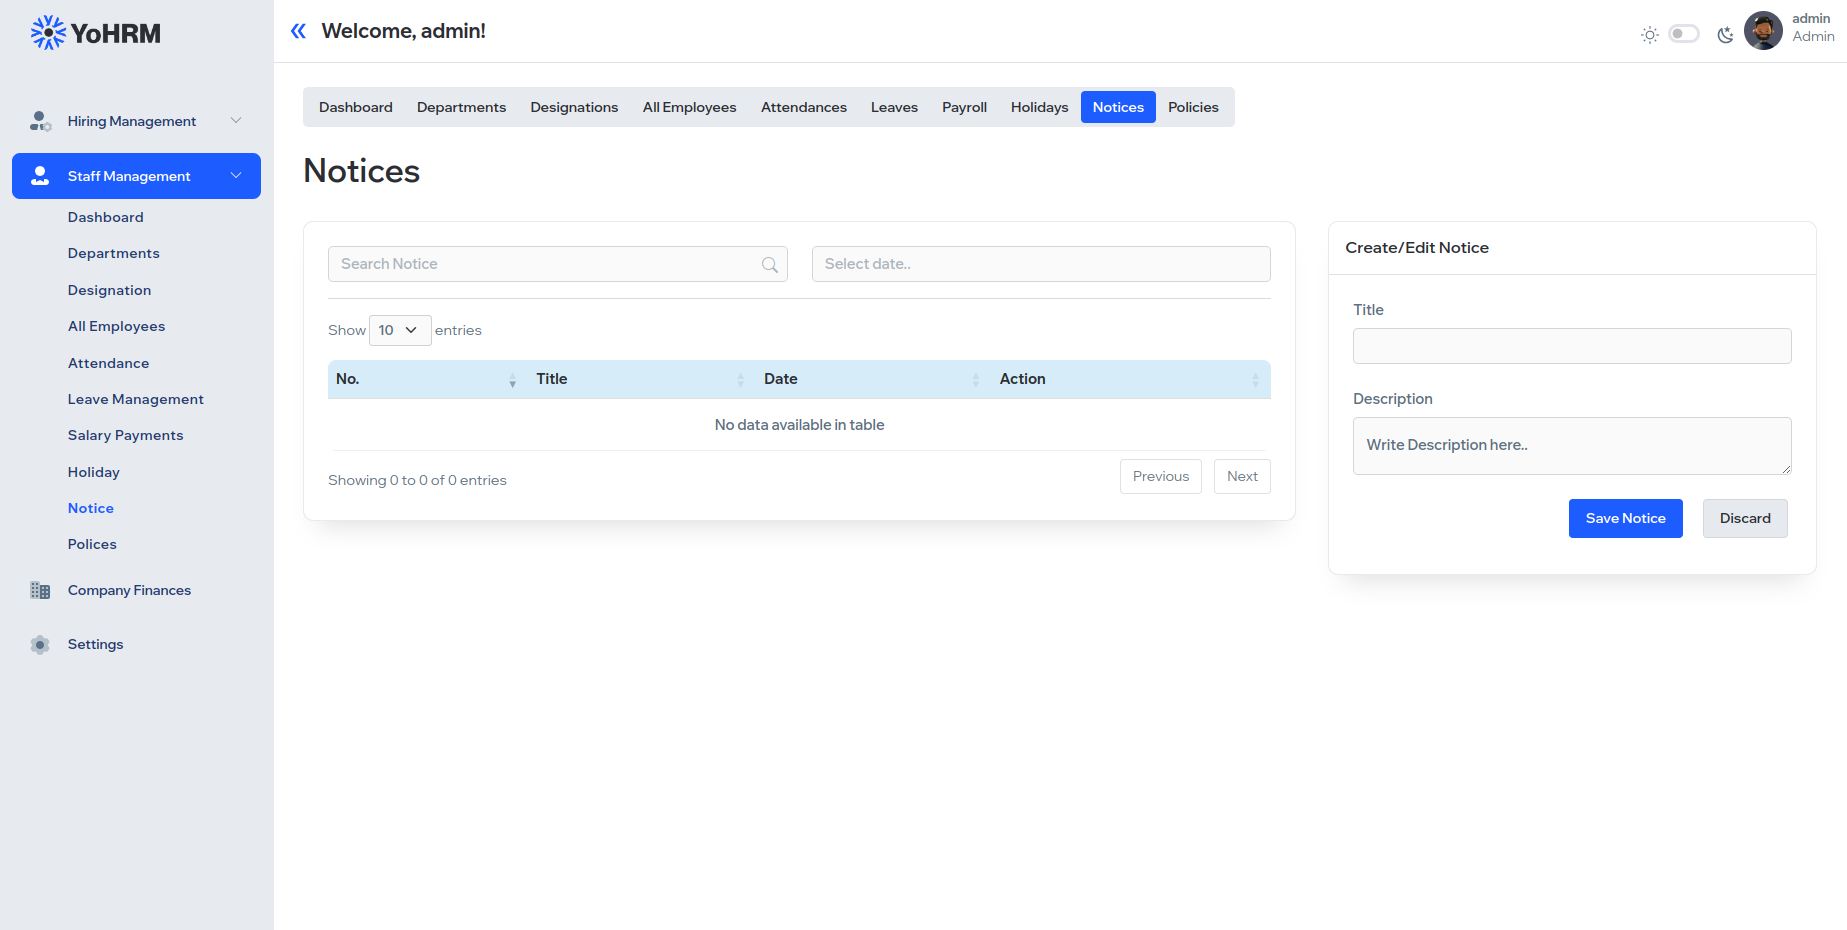This screenshot has height=930, width=1847.
Task: Open All Employees in sidebar
Action: point(117,326)
